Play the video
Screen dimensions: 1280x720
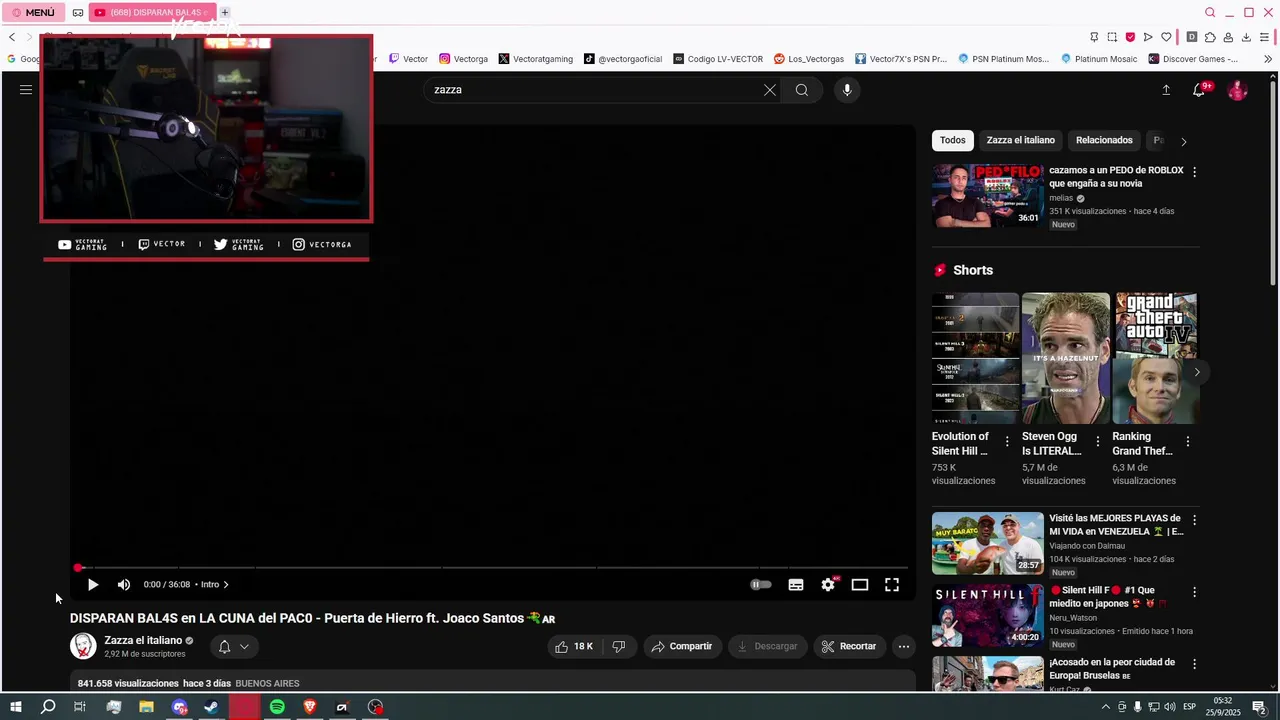tap(93, 585)
